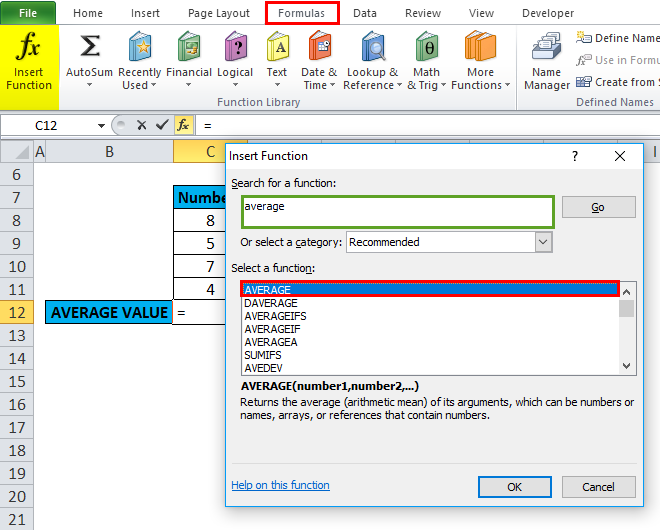The height and width of the screenshot is (530, 660).
Task: Switch to the Page Layout tab
Action: (219, 13)
